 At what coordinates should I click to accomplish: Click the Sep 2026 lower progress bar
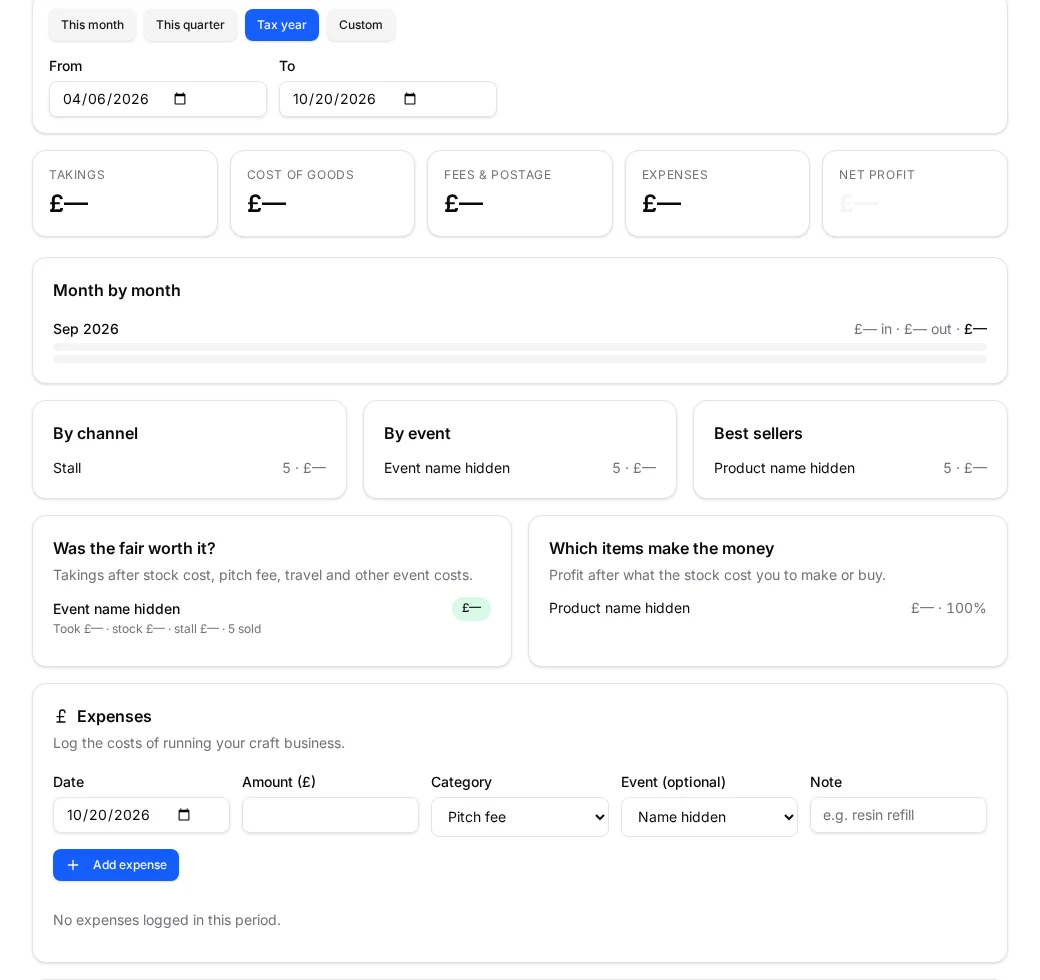520,359
